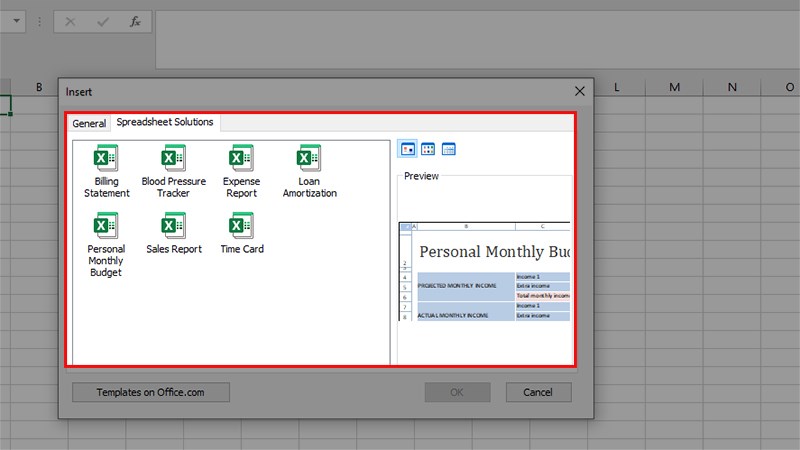Screen dimensions: 800x450
Task: Select column B header
Action: 39,87
